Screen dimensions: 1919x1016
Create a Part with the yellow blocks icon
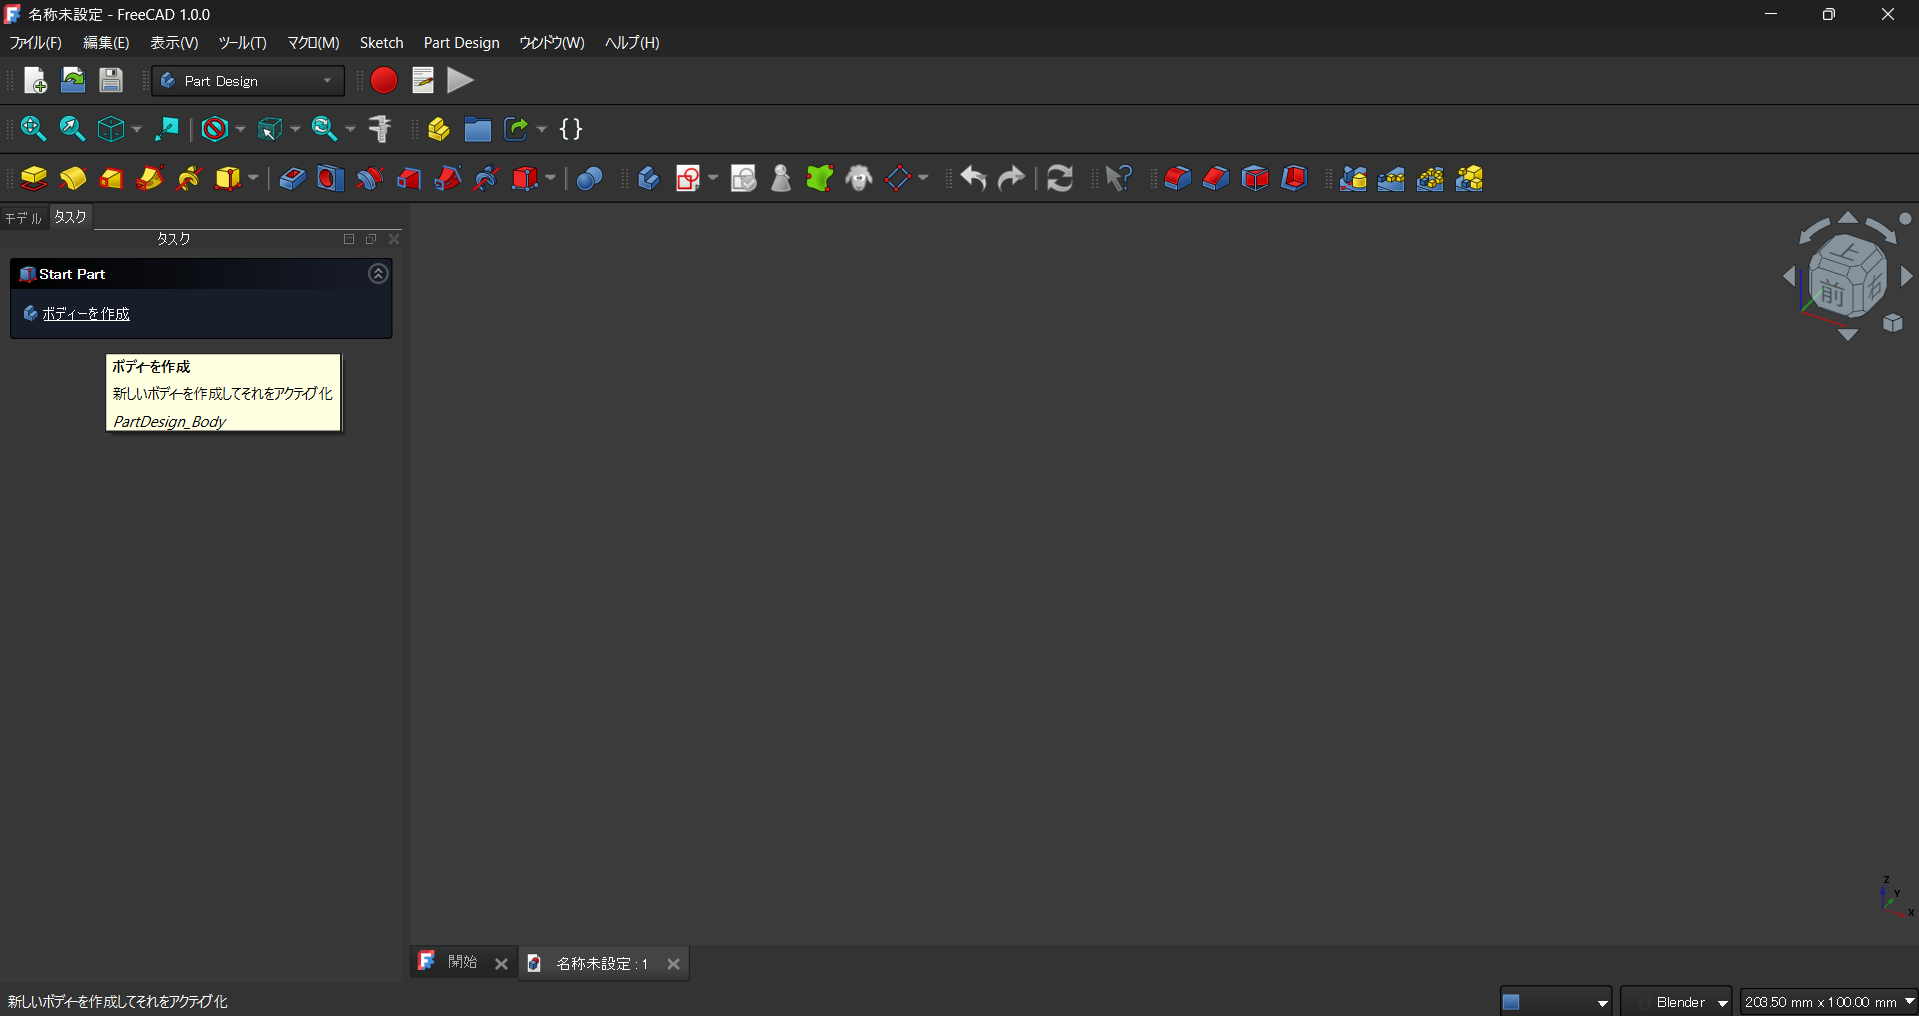[439, 129]
